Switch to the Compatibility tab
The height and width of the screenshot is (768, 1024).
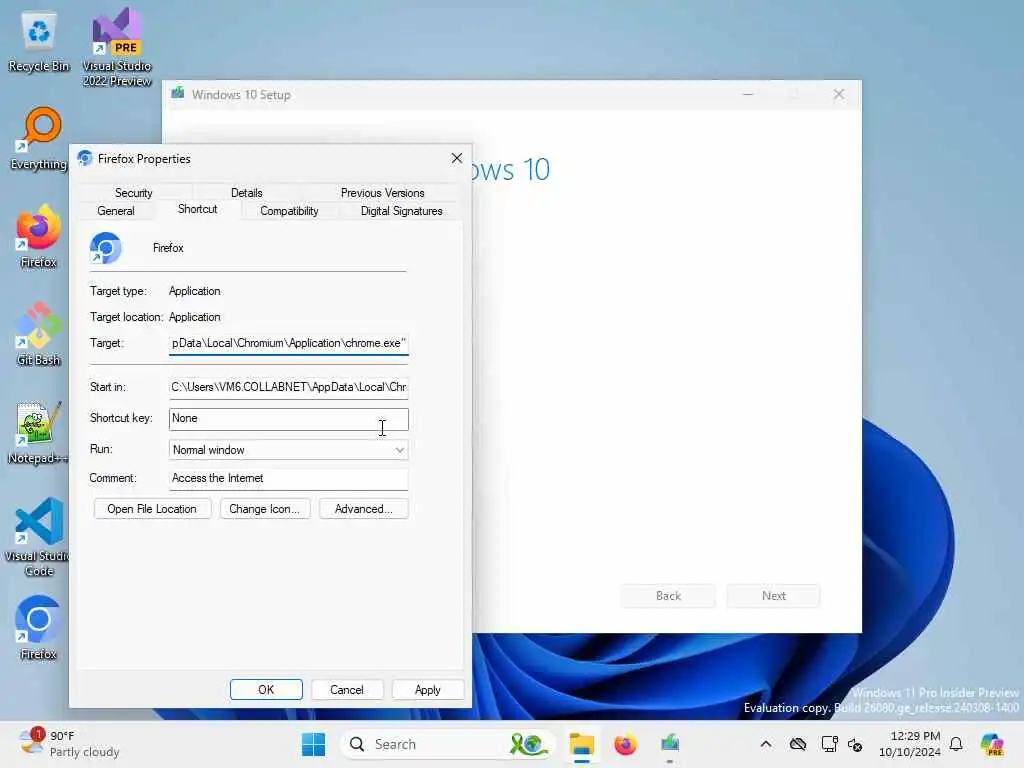pyautogui.click(x=289, y=211)
